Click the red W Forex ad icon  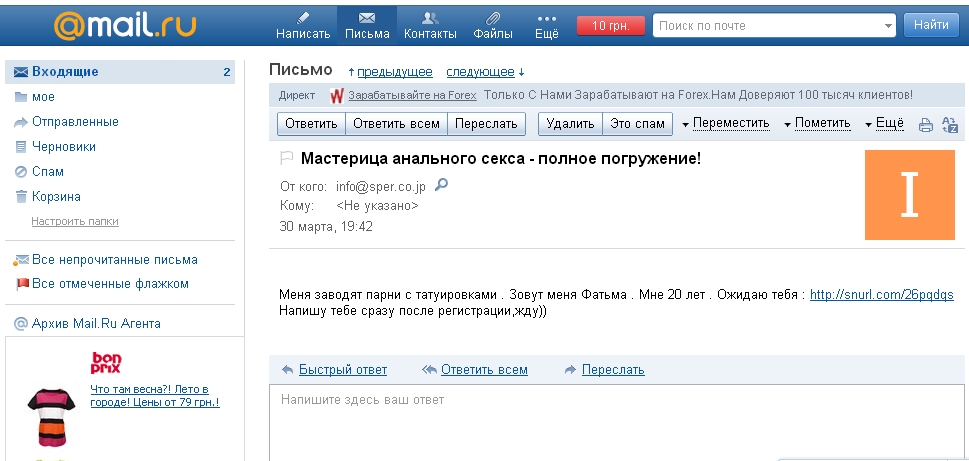click(x=337, y=96)
